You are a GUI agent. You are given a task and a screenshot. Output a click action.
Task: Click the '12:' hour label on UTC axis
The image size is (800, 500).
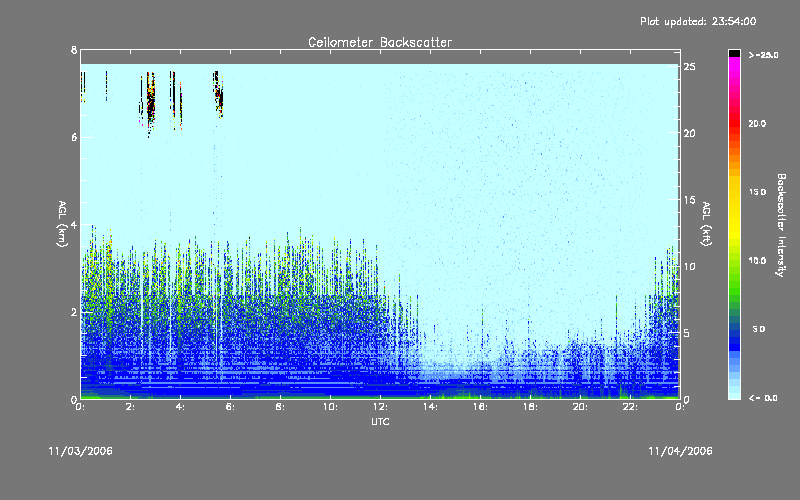(380, 407)
